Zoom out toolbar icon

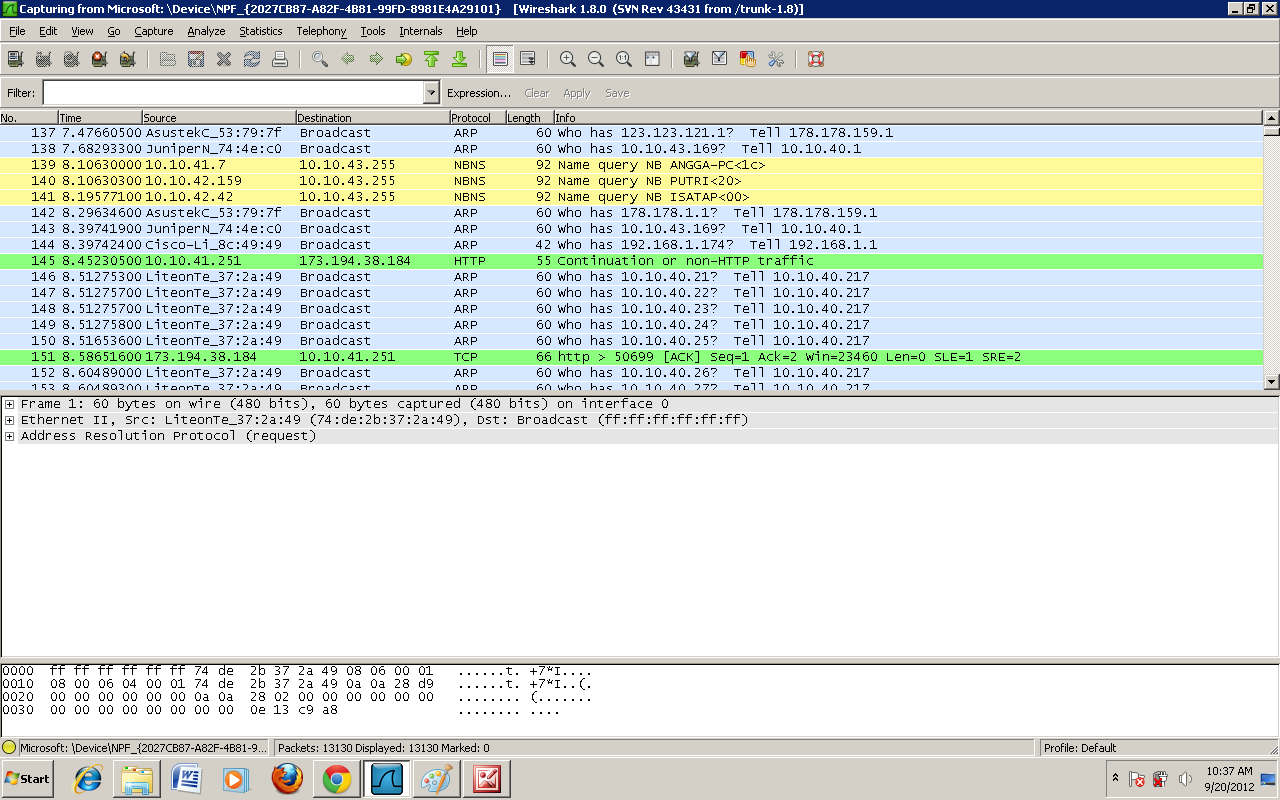pos(596,59)
